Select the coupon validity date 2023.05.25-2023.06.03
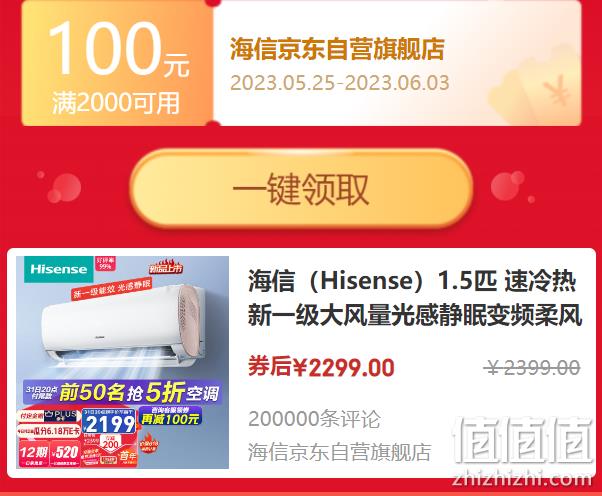 point(339,83)
